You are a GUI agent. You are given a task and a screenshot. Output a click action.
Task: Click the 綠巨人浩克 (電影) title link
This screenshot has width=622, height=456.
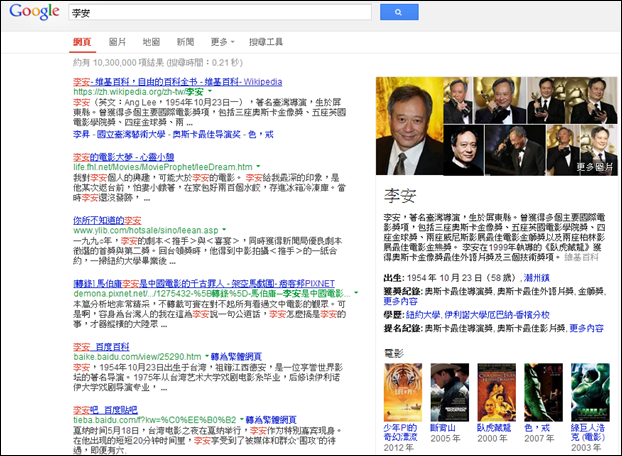(x=588, y=432)
